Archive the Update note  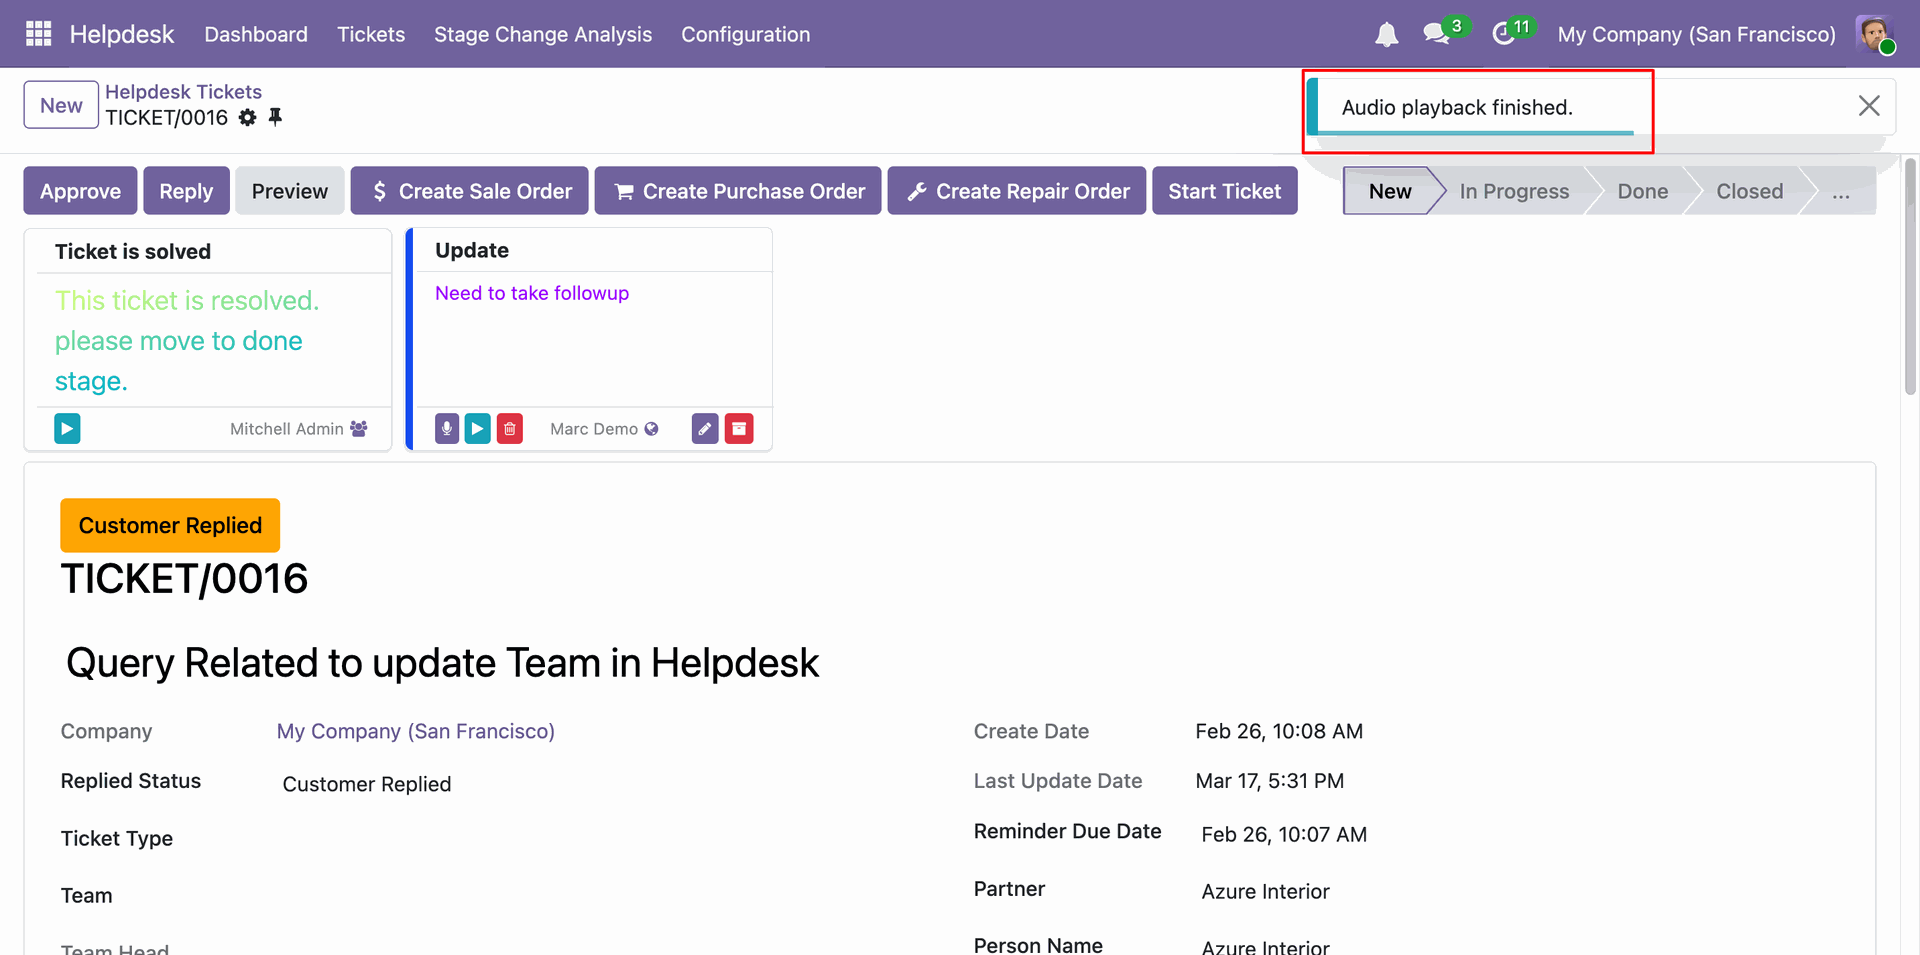739,429
